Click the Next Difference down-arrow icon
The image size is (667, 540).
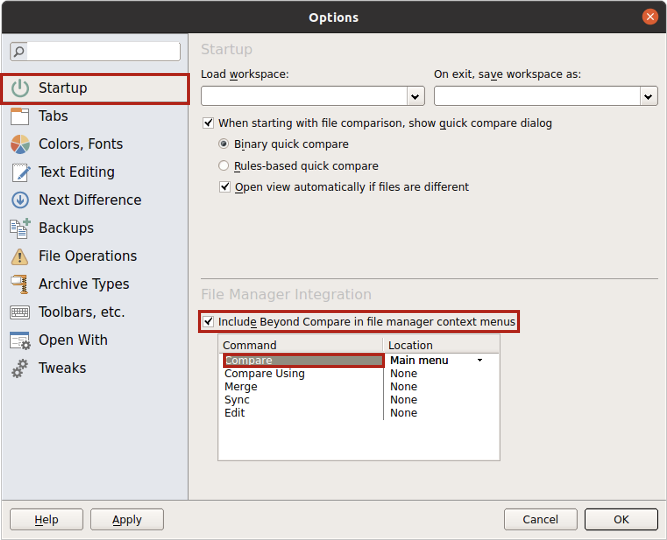pyautogui.click(x=20, y=200)
